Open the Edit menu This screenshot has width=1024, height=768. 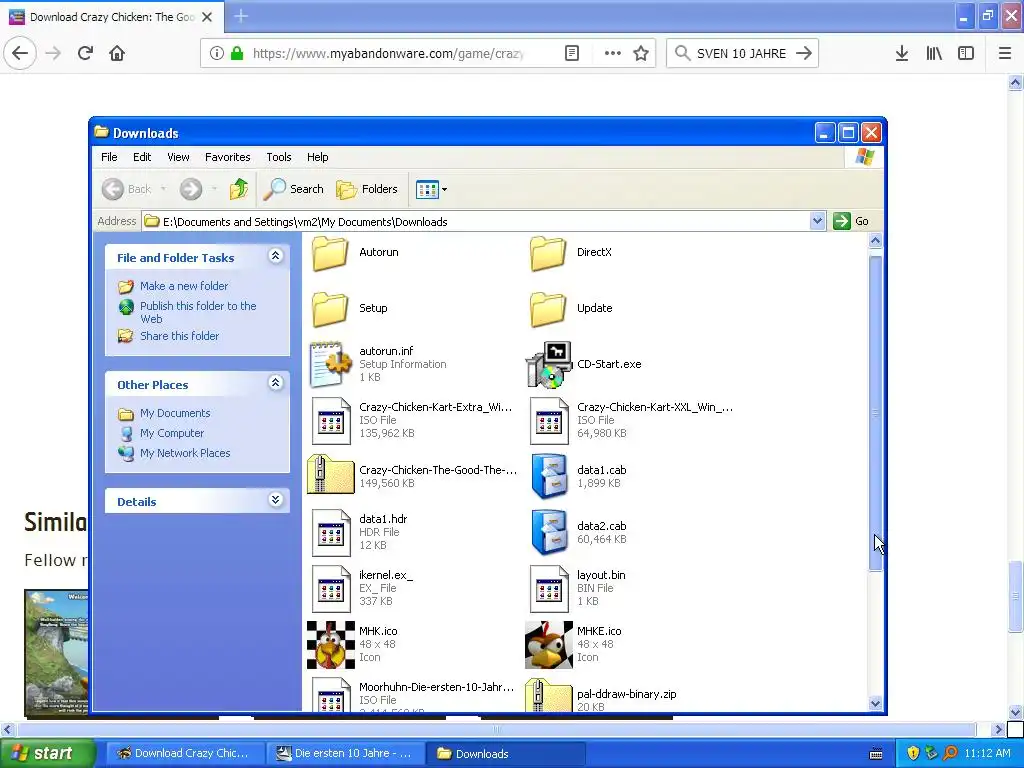click(142, 157)
